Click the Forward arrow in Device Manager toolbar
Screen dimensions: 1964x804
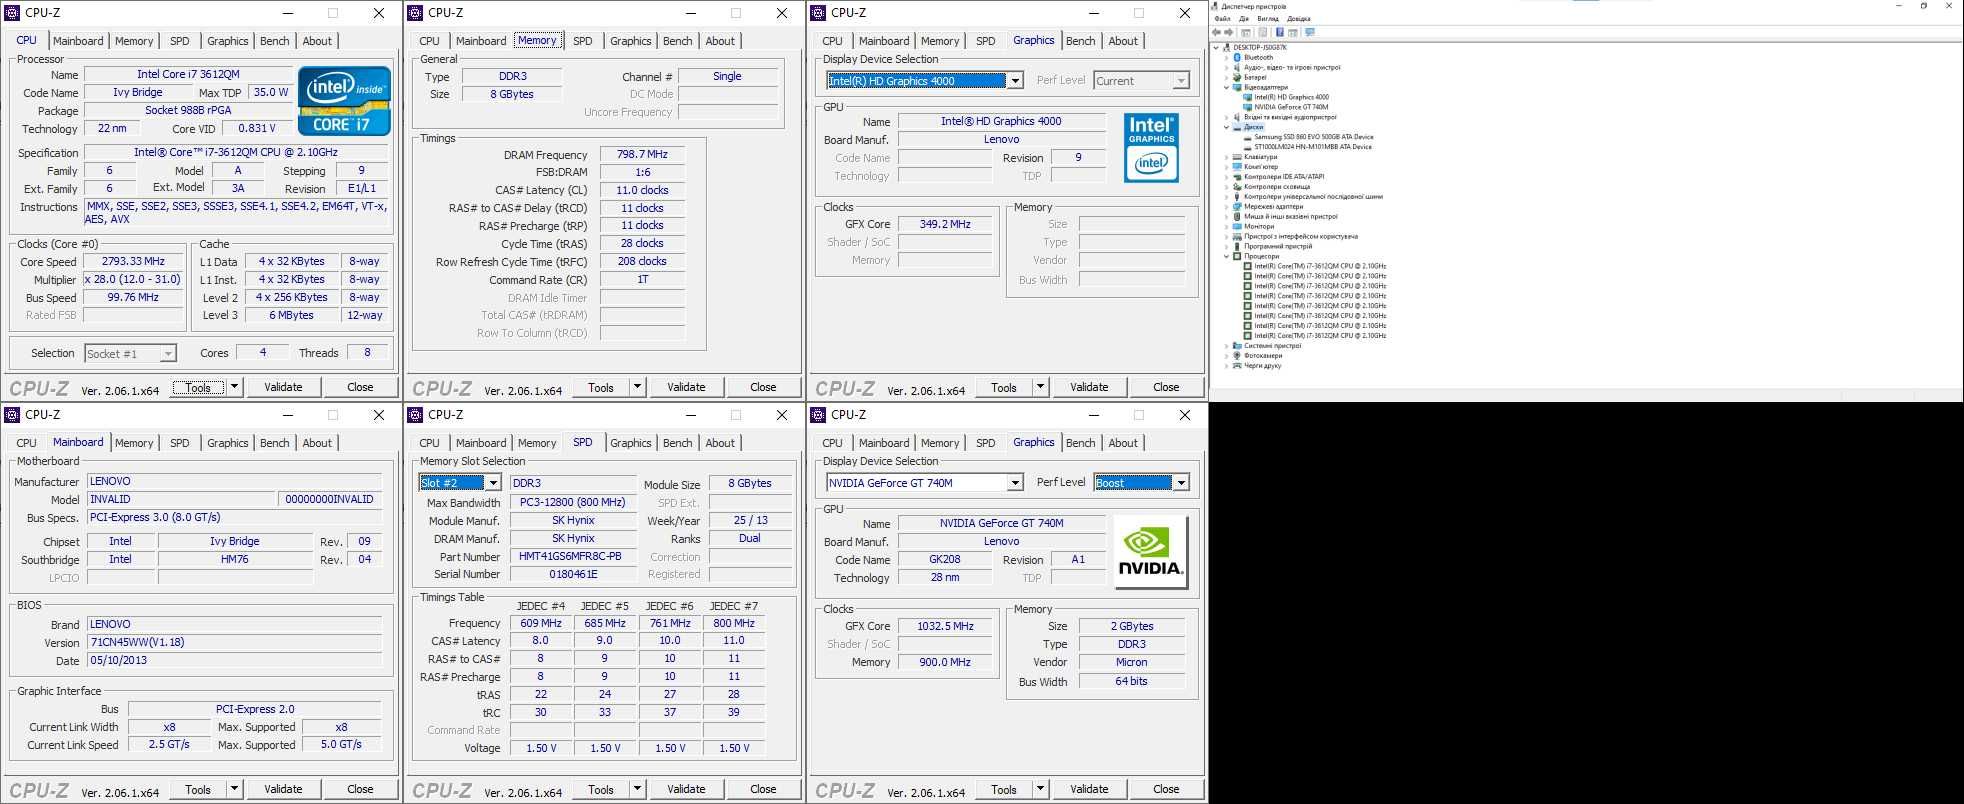point(1228,32)
